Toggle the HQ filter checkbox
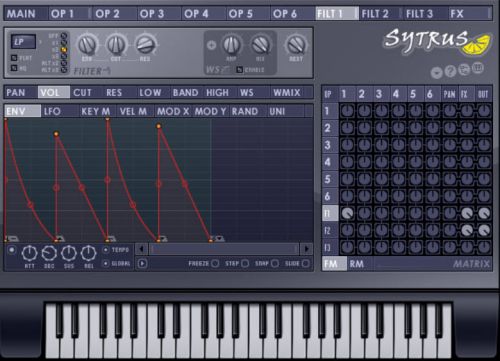Screen dimensions: 500x361 tap(14, 68)
